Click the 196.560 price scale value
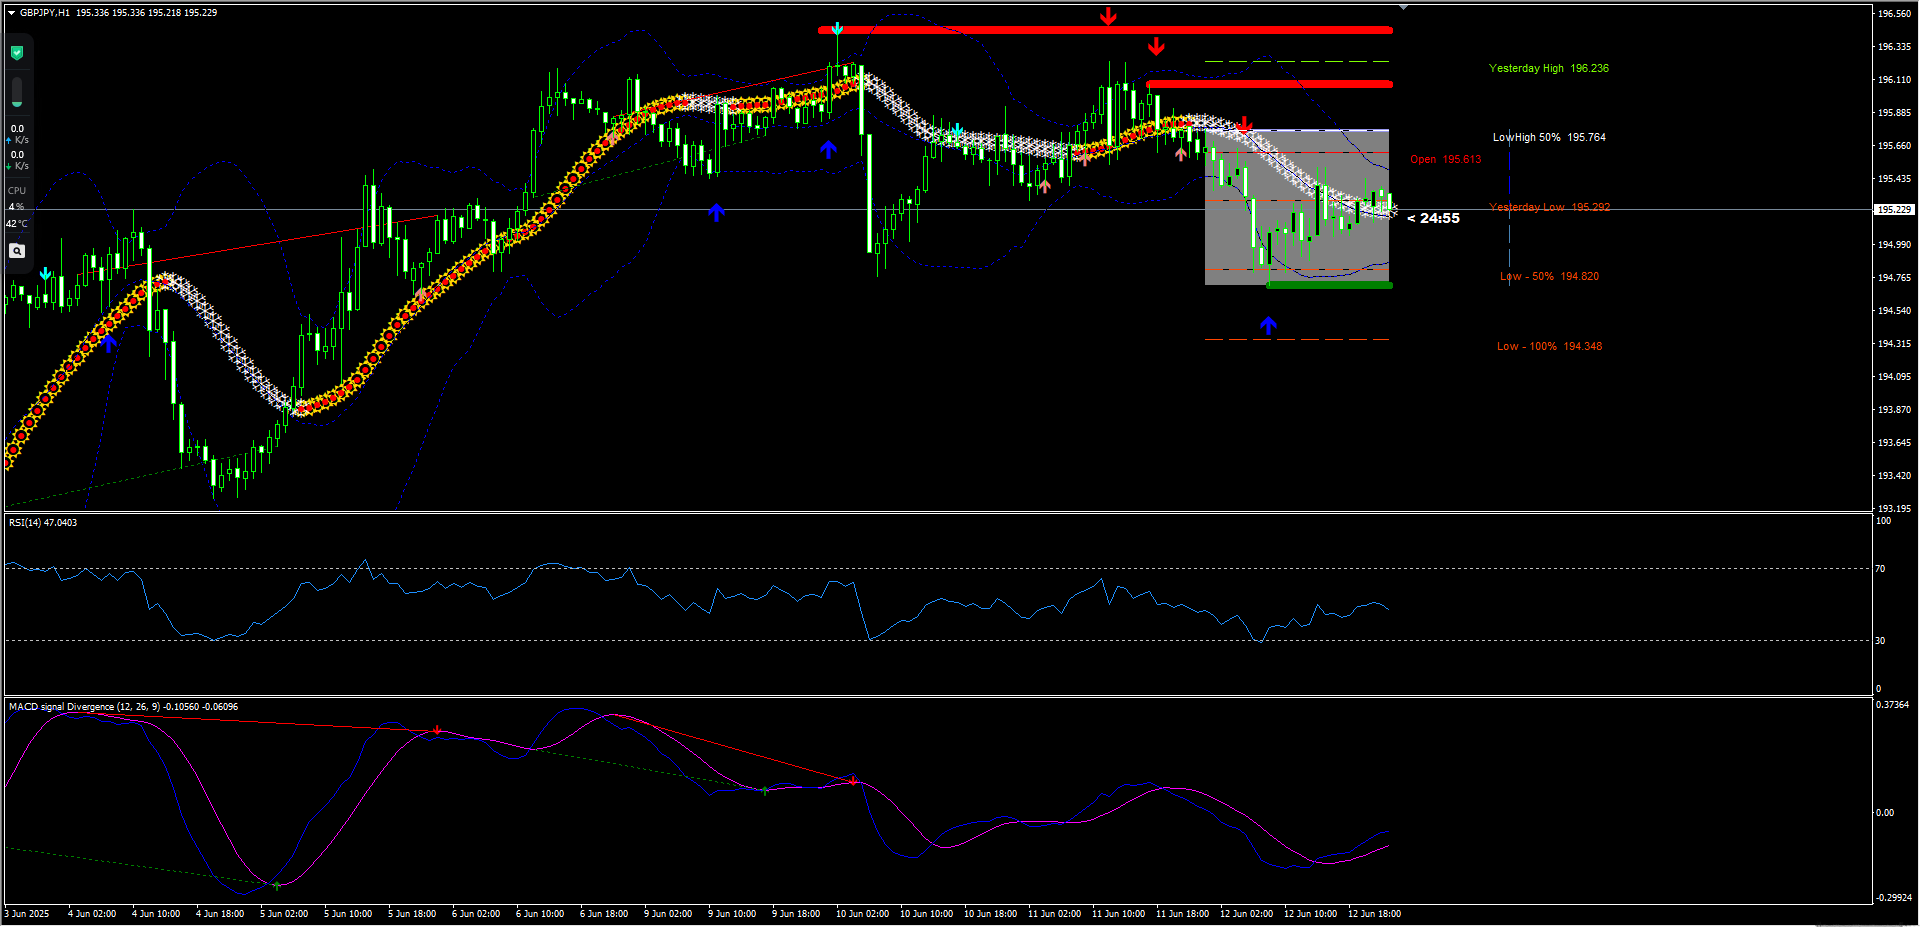Screen dimensions: 1920x927 (1894, 14)
